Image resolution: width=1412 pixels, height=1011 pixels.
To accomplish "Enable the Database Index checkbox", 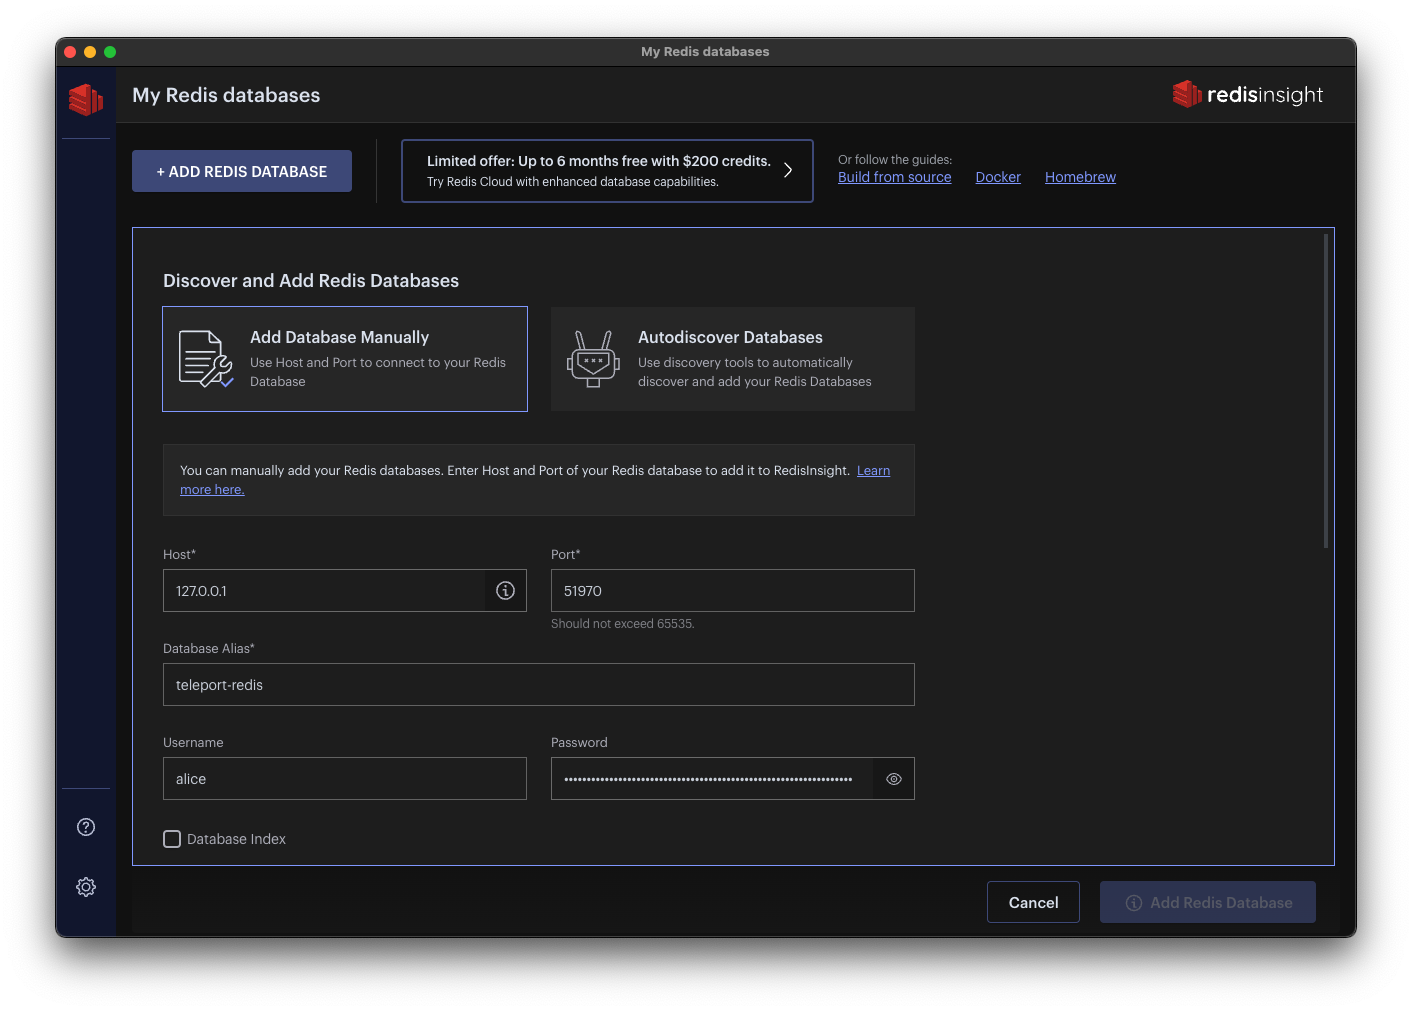I will 172,839.
